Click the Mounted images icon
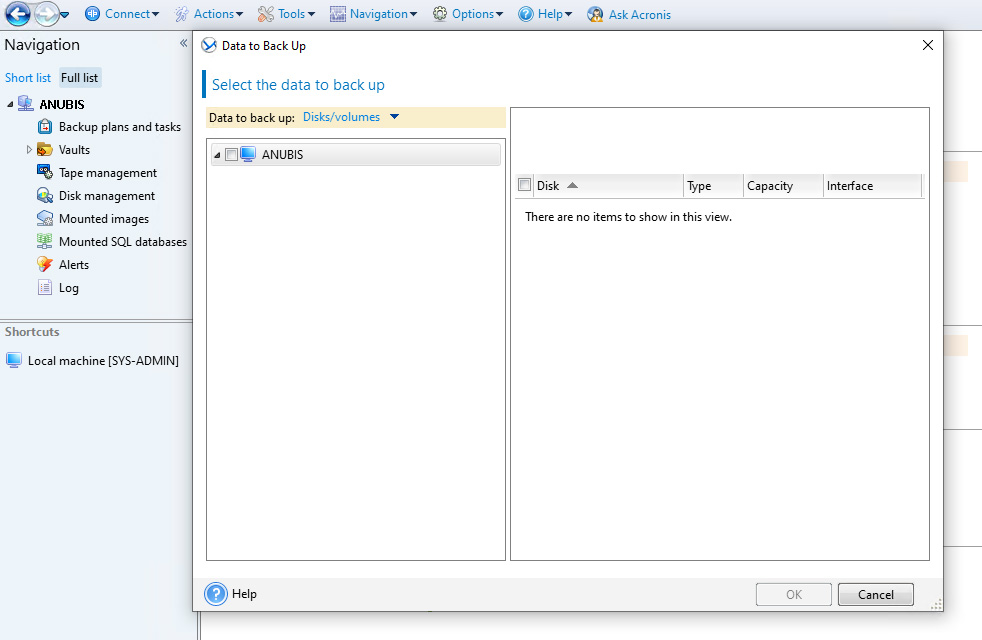 point(44,219)
